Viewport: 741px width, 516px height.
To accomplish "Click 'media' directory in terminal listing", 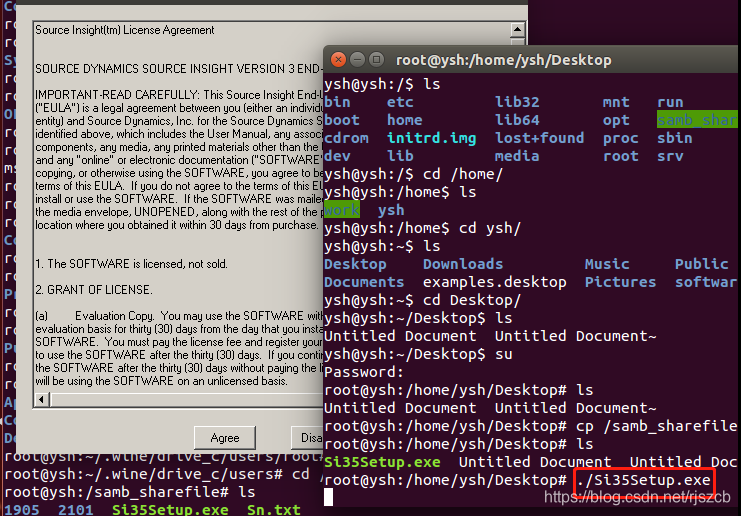I will pos(517,156).
